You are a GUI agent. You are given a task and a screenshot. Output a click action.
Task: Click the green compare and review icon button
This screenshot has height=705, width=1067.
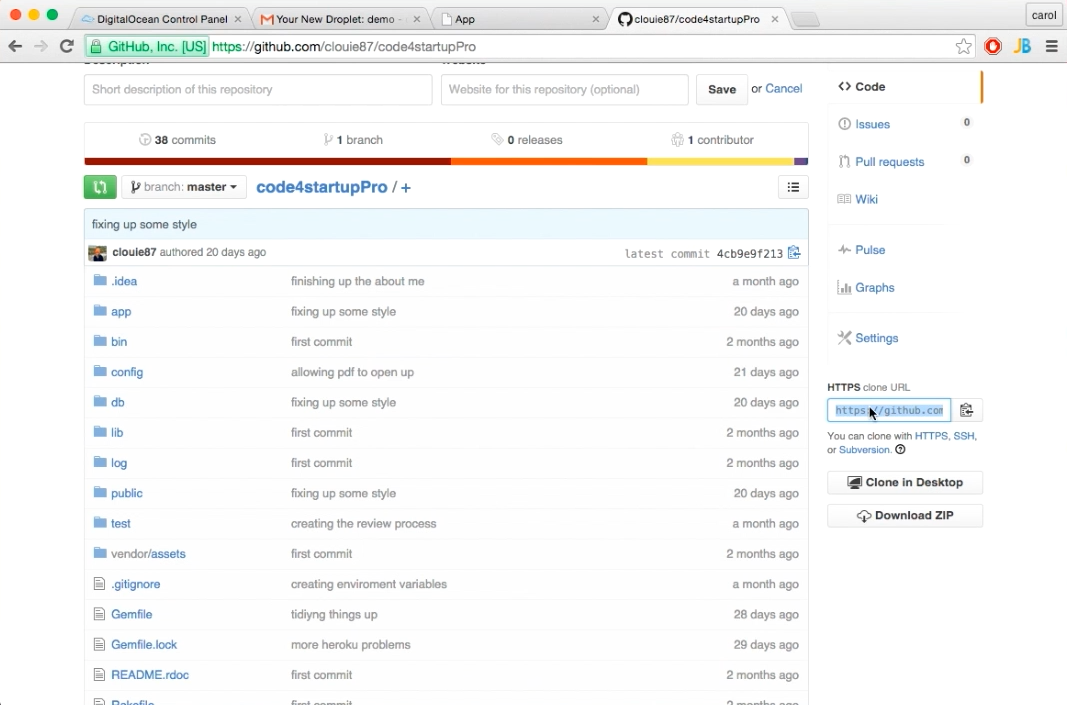(100, 187)
